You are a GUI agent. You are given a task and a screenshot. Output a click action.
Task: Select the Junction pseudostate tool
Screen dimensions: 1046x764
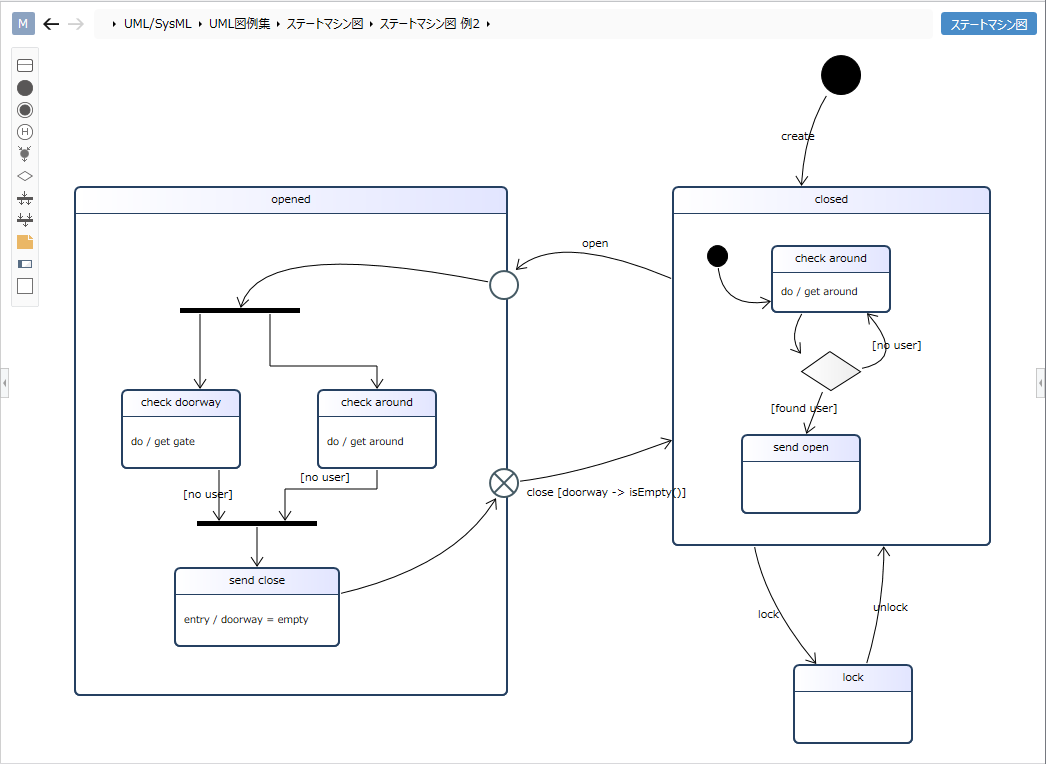coord(25,154)
